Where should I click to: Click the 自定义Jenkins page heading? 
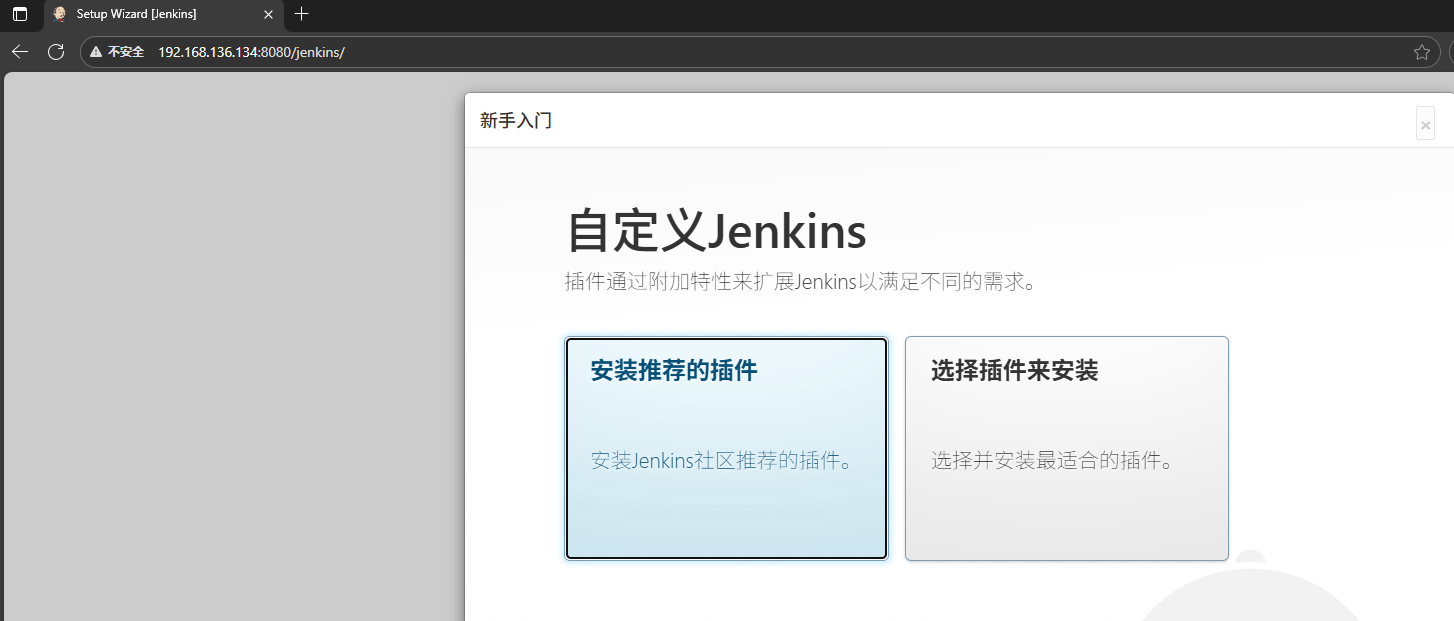[716, 231]
